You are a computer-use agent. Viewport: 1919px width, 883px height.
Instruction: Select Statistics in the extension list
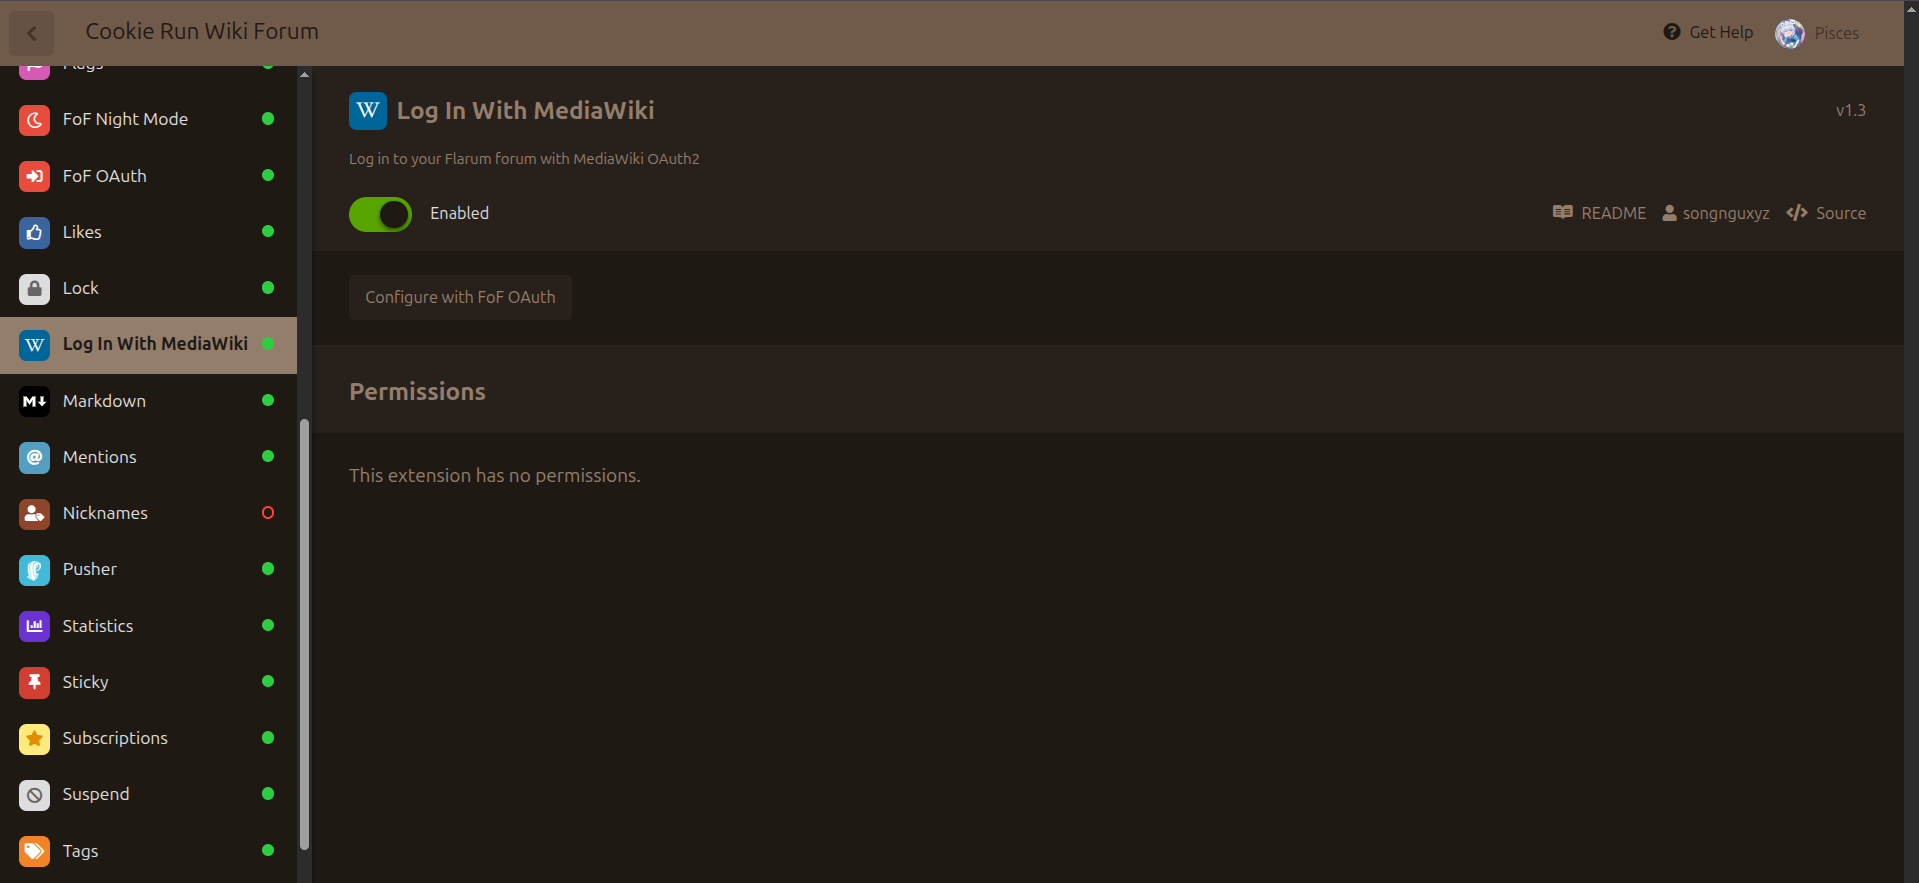(x=148, y=626)
